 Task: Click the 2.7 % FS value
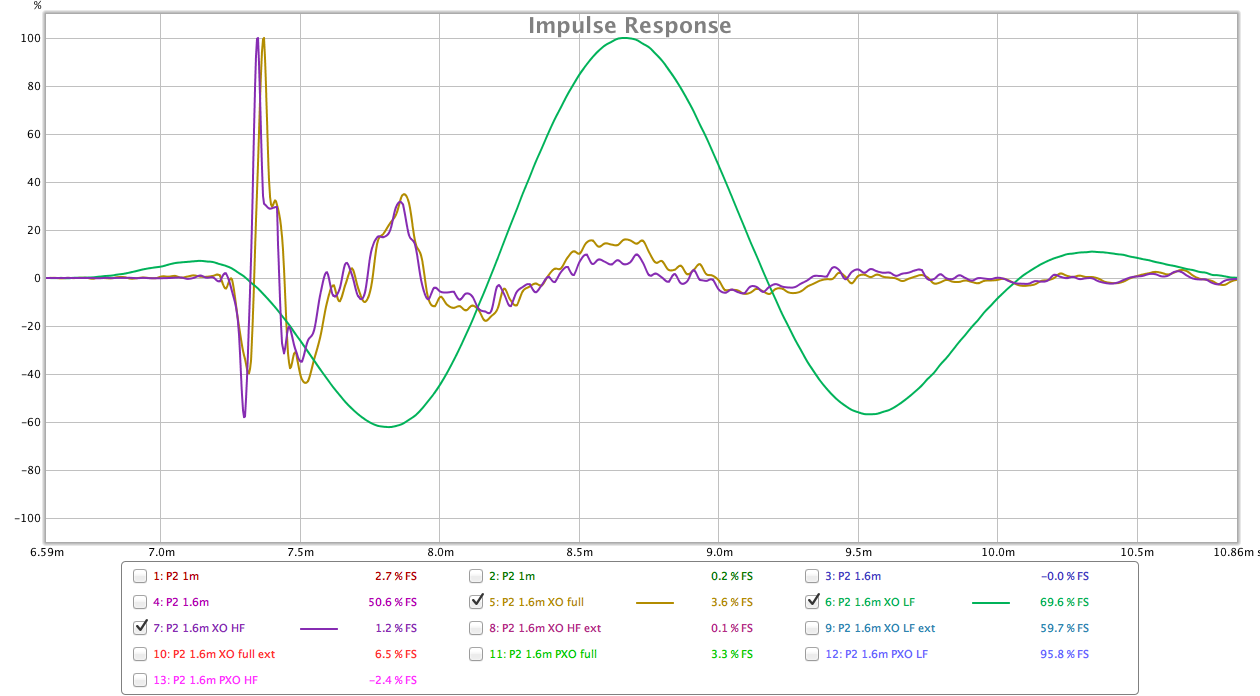coord(395,576)
